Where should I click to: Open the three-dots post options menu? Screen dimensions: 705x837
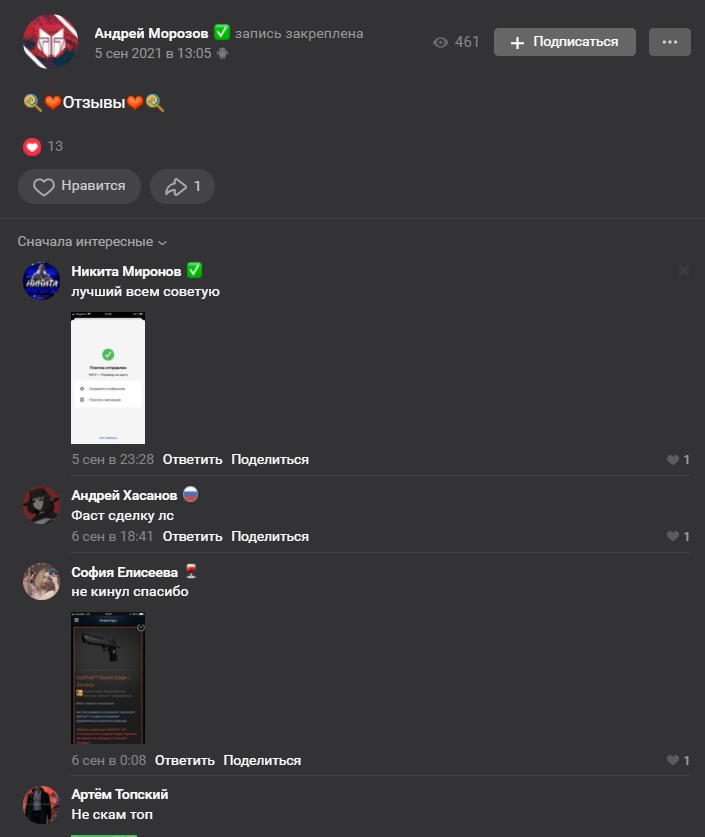670,42
